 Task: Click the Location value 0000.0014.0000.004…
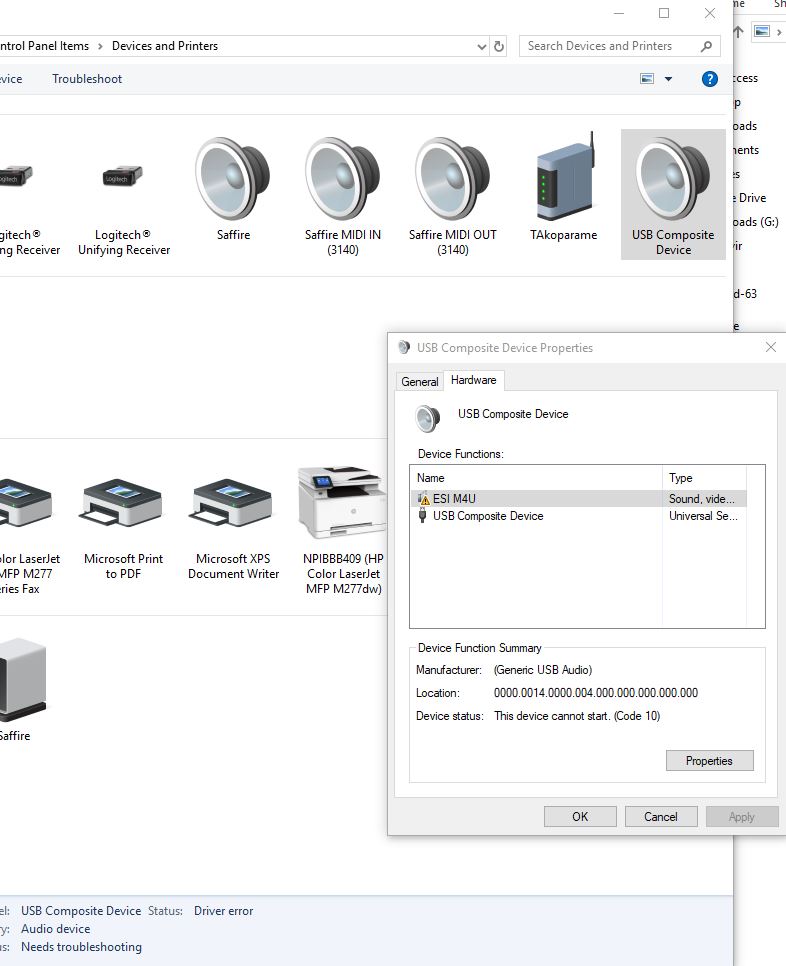(x=596, y=693)
